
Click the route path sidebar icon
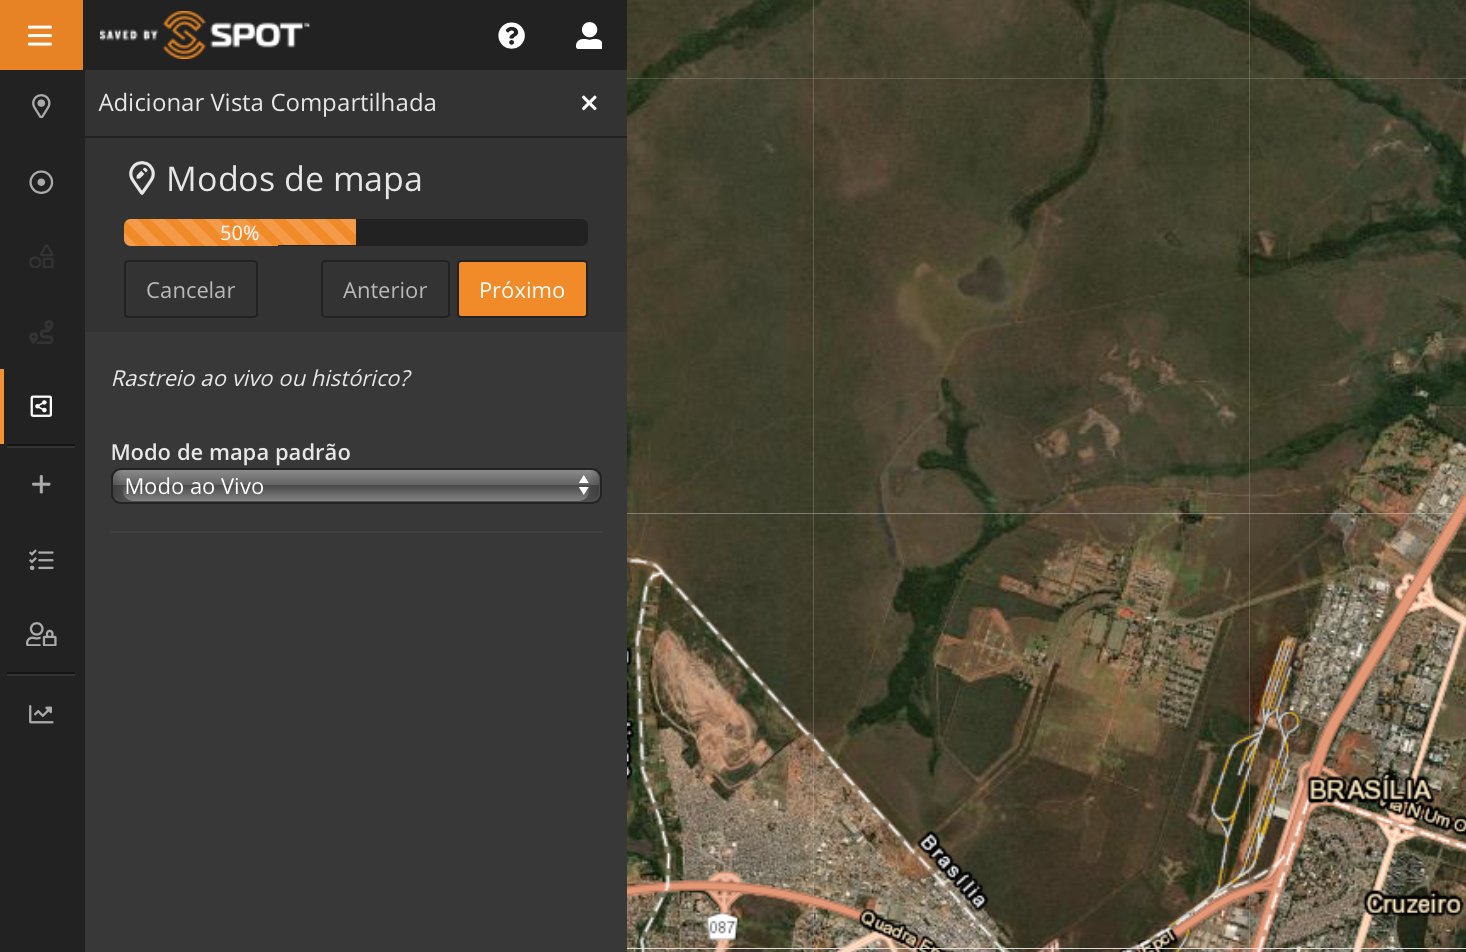(41, 332)
